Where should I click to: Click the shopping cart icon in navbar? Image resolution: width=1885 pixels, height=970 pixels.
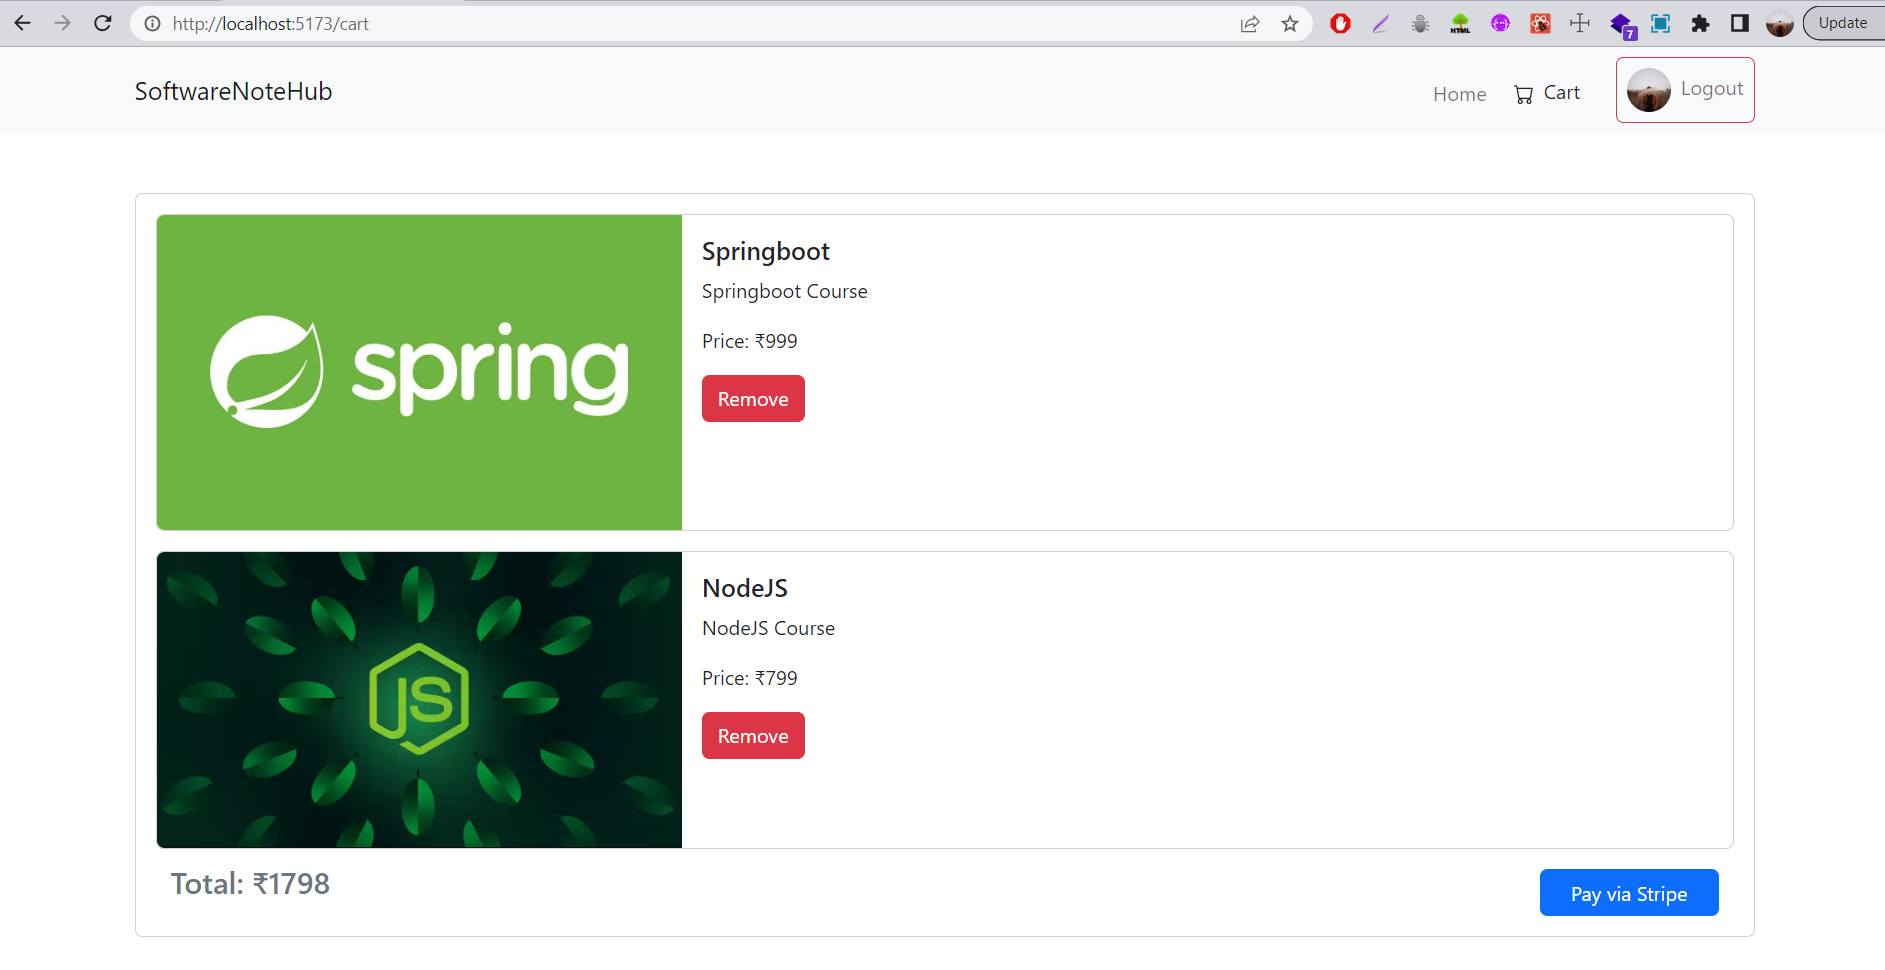1524,95
